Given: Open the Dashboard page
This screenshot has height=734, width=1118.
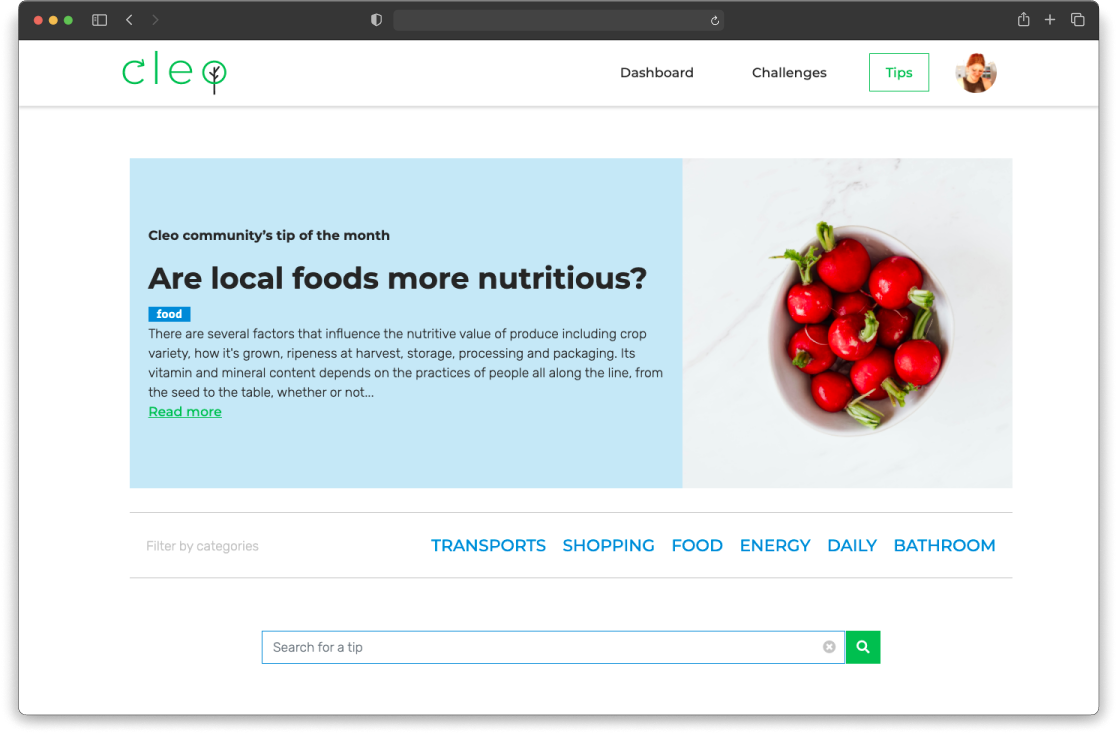Looking at the screenshot, I should (656, 73).
